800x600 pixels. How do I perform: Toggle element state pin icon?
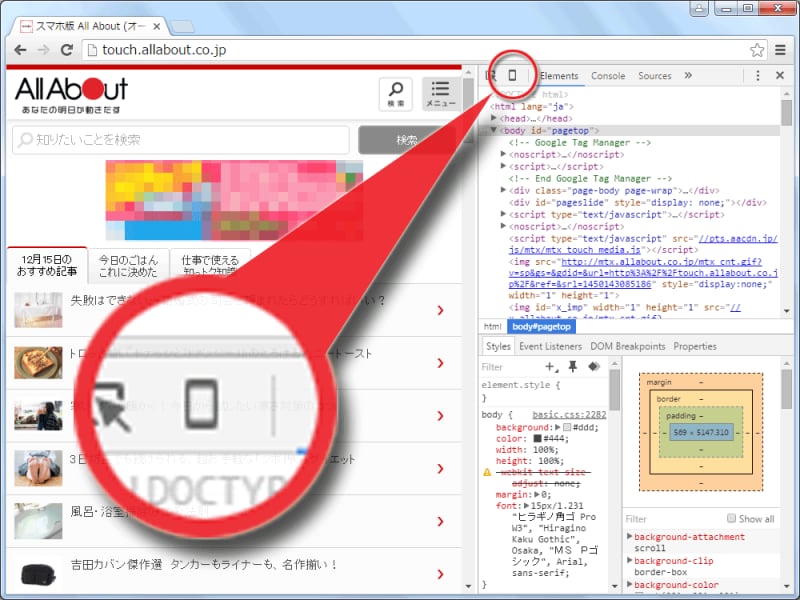point(572,367)
